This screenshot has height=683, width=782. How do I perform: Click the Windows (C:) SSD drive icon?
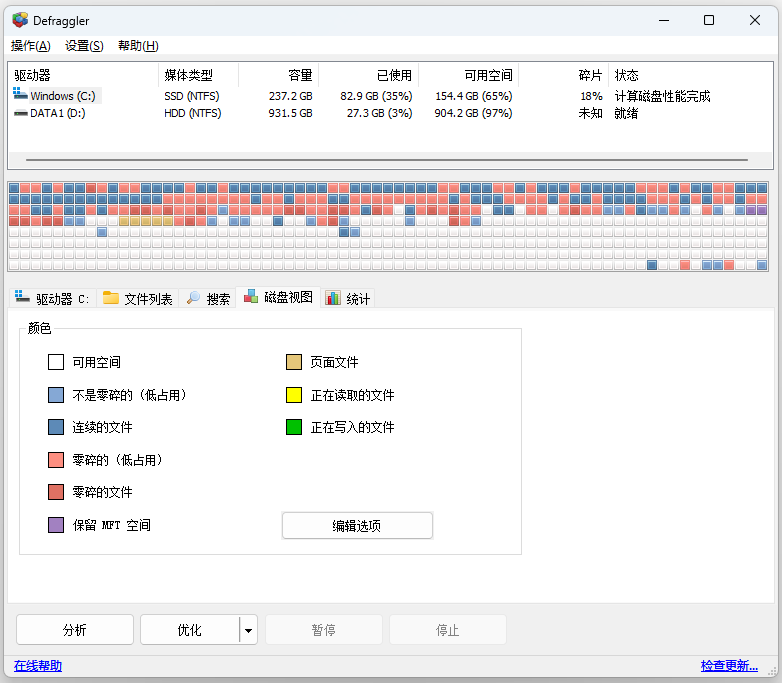pos(21,96)
